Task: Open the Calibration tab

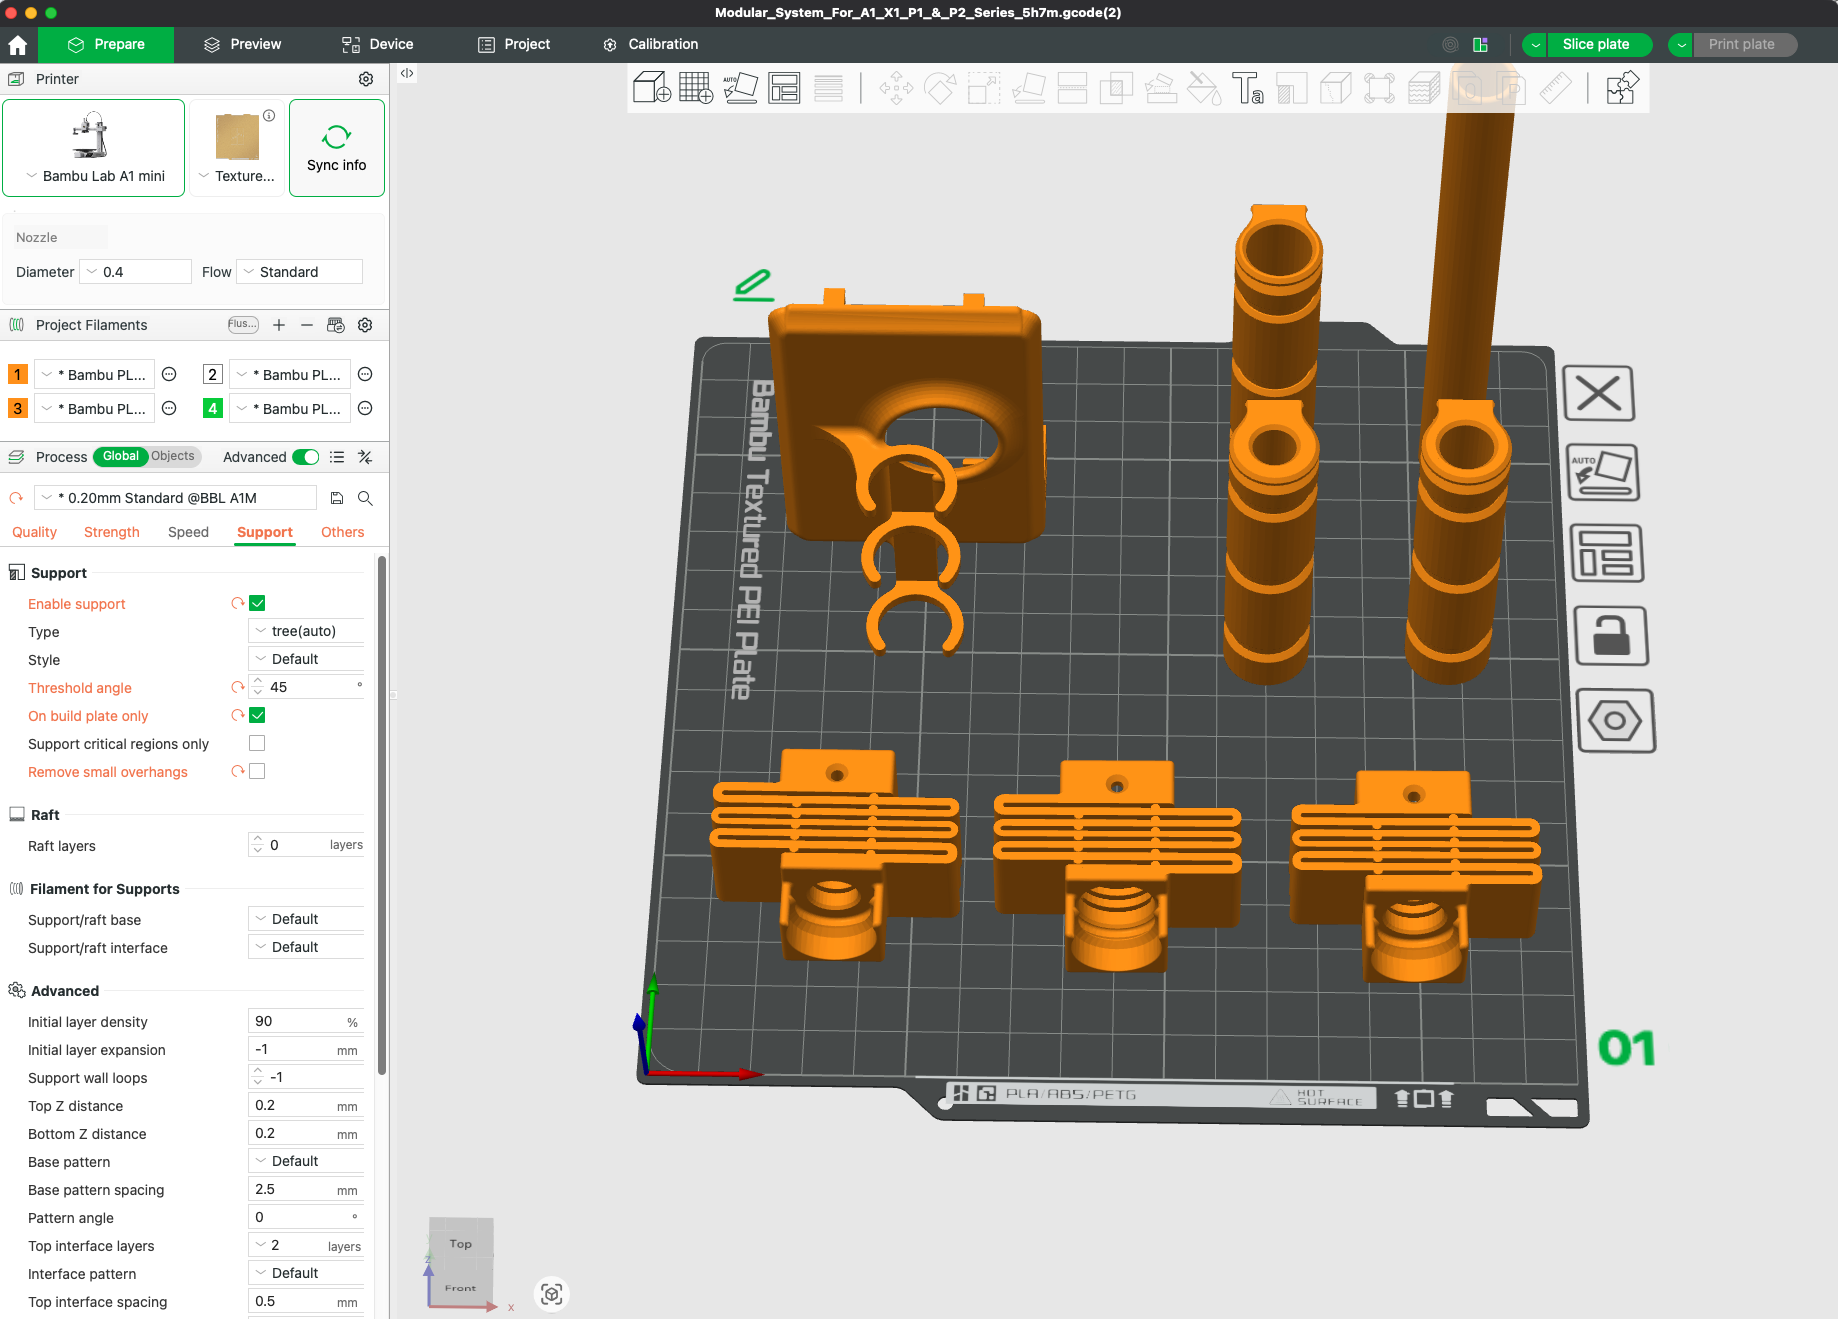Action: (x=651, y=45)
